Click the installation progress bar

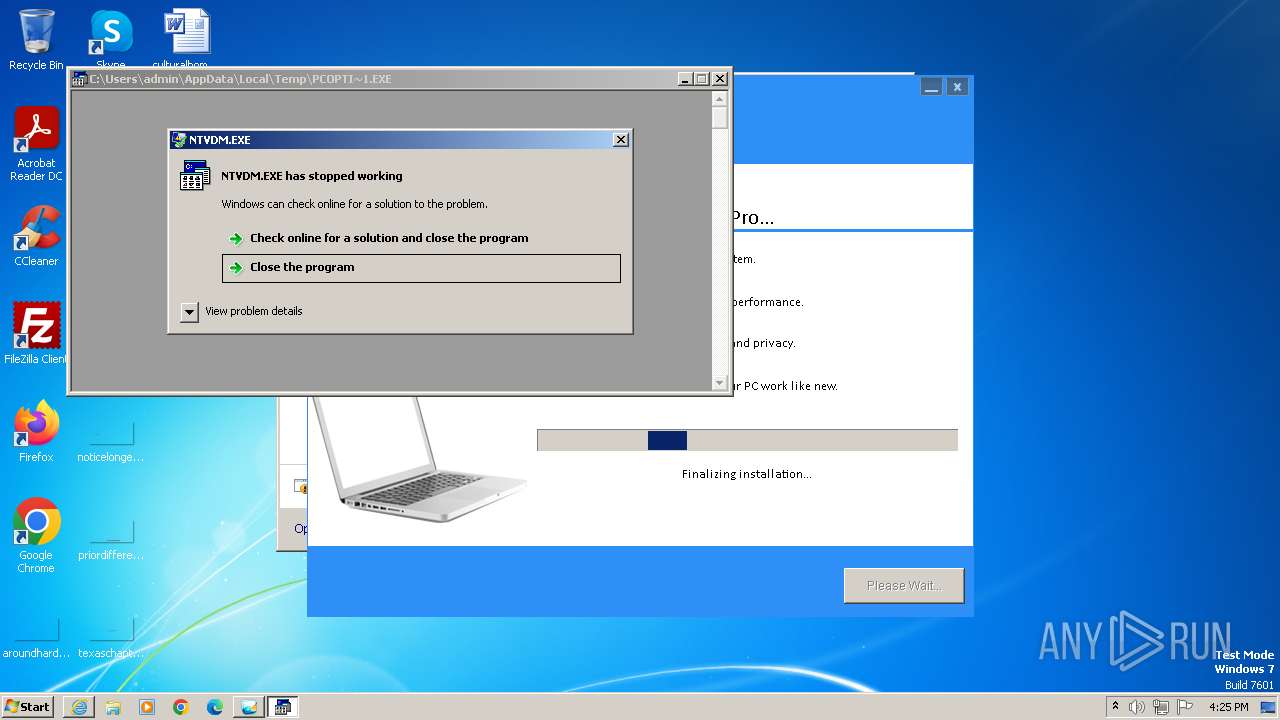747,440
